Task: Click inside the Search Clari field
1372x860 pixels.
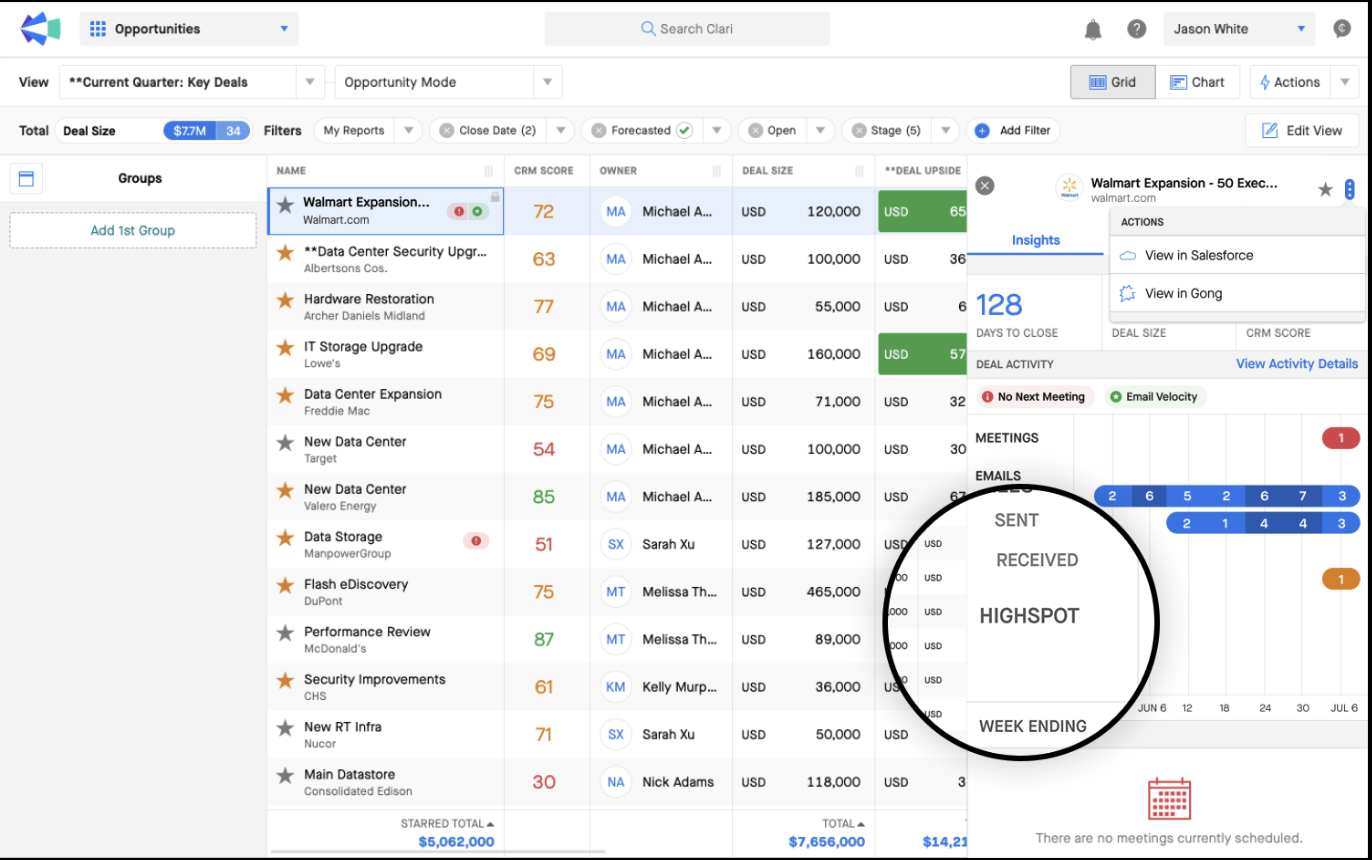Action: [687, 29]
